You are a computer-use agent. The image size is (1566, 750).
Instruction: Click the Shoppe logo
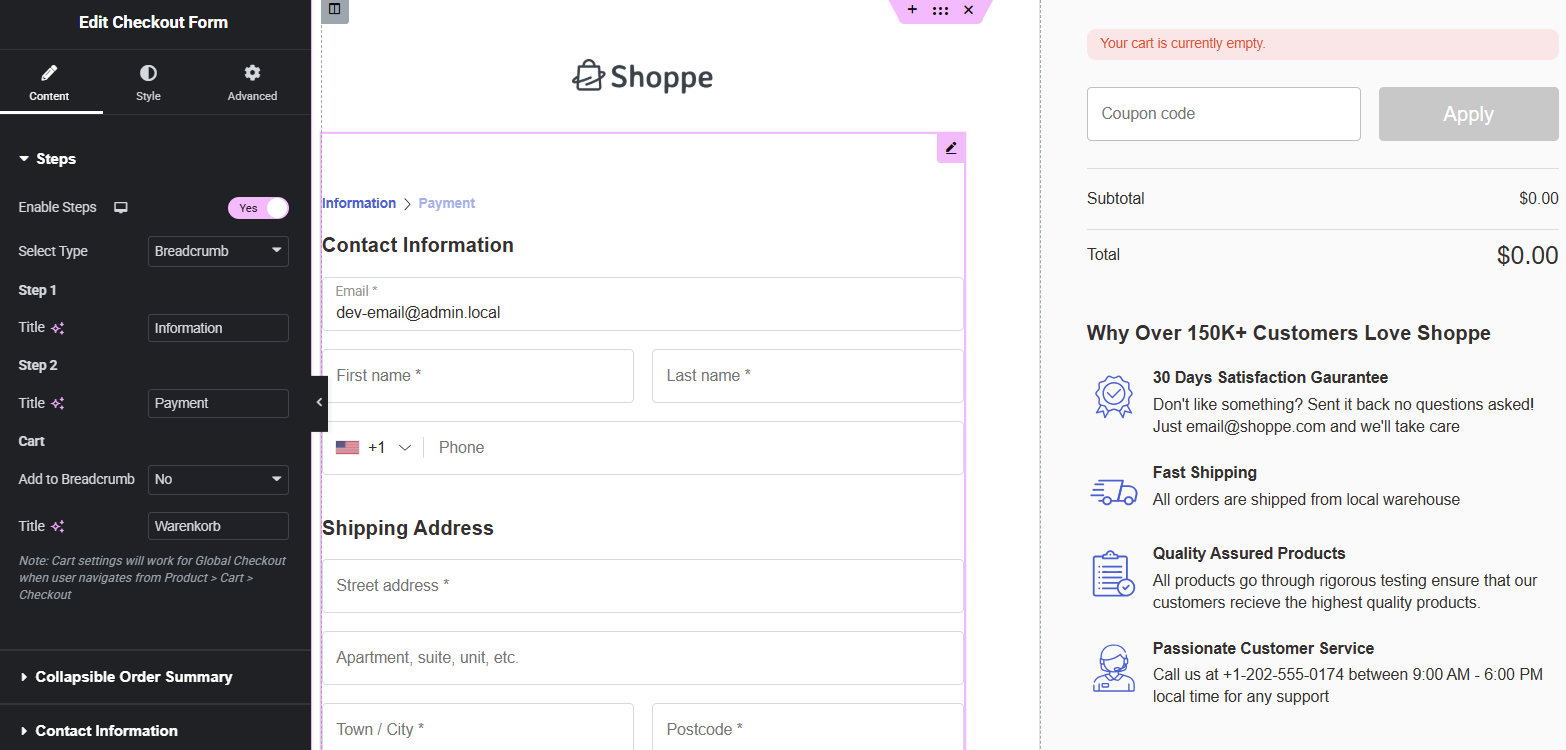pos(642,77)
